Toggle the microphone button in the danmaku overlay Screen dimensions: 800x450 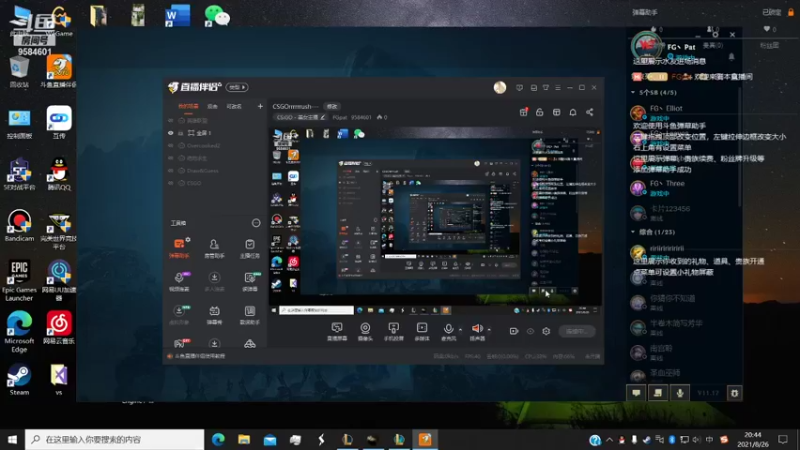click(x=680, y=393)
